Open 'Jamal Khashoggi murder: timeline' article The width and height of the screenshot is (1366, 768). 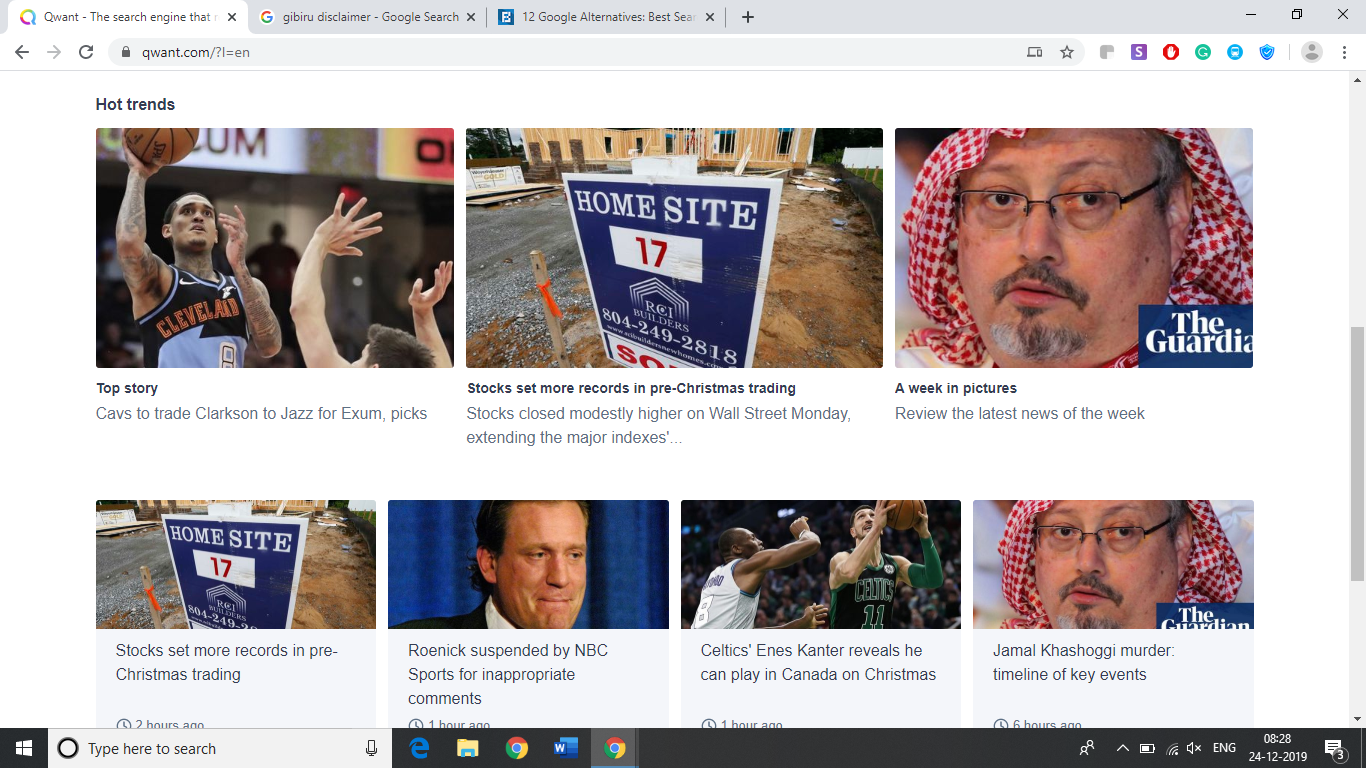coord(1084,662)
